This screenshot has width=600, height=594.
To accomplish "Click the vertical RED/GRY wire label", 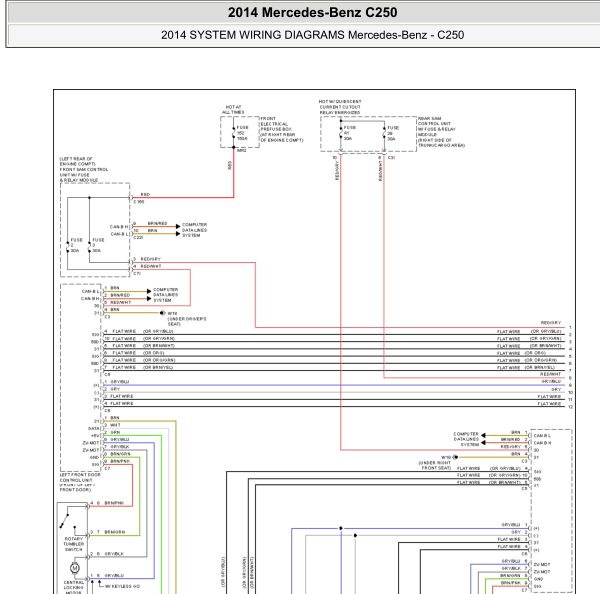I will (x=337, y=171).
